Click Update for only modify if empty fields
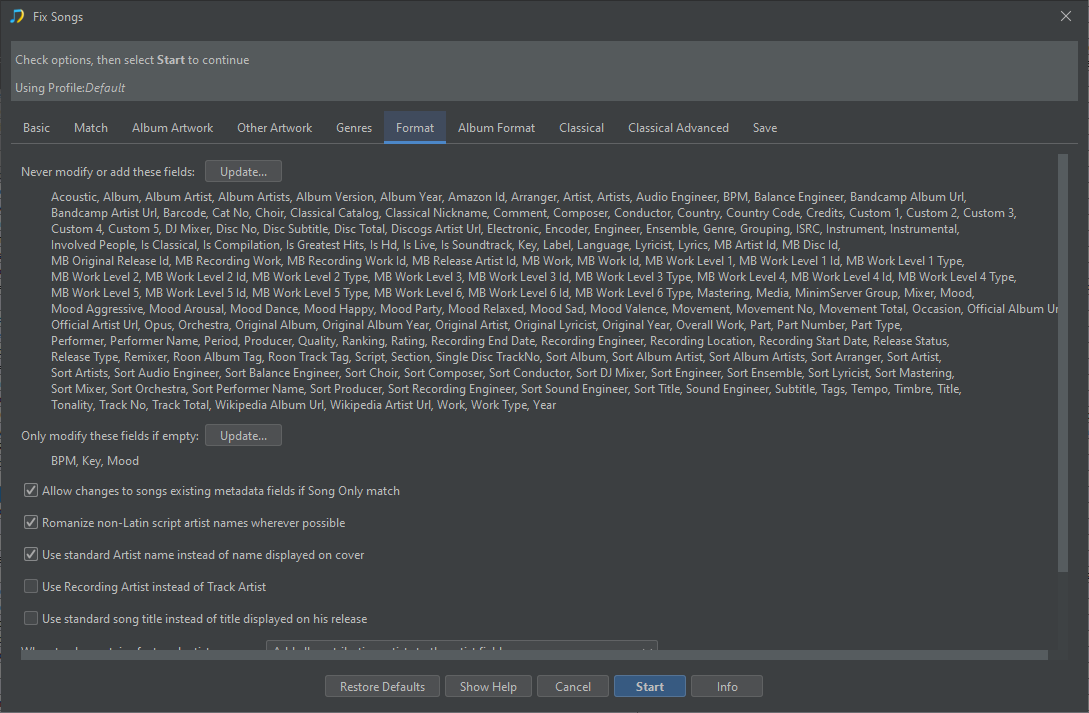The image size is (1089, 713). pyautogui.click(x=243, y=435)
